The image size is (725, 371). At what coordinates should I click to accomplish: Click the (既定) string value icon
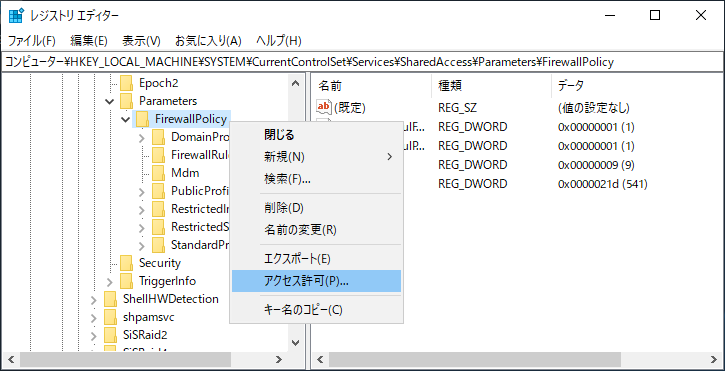(324, 107)
